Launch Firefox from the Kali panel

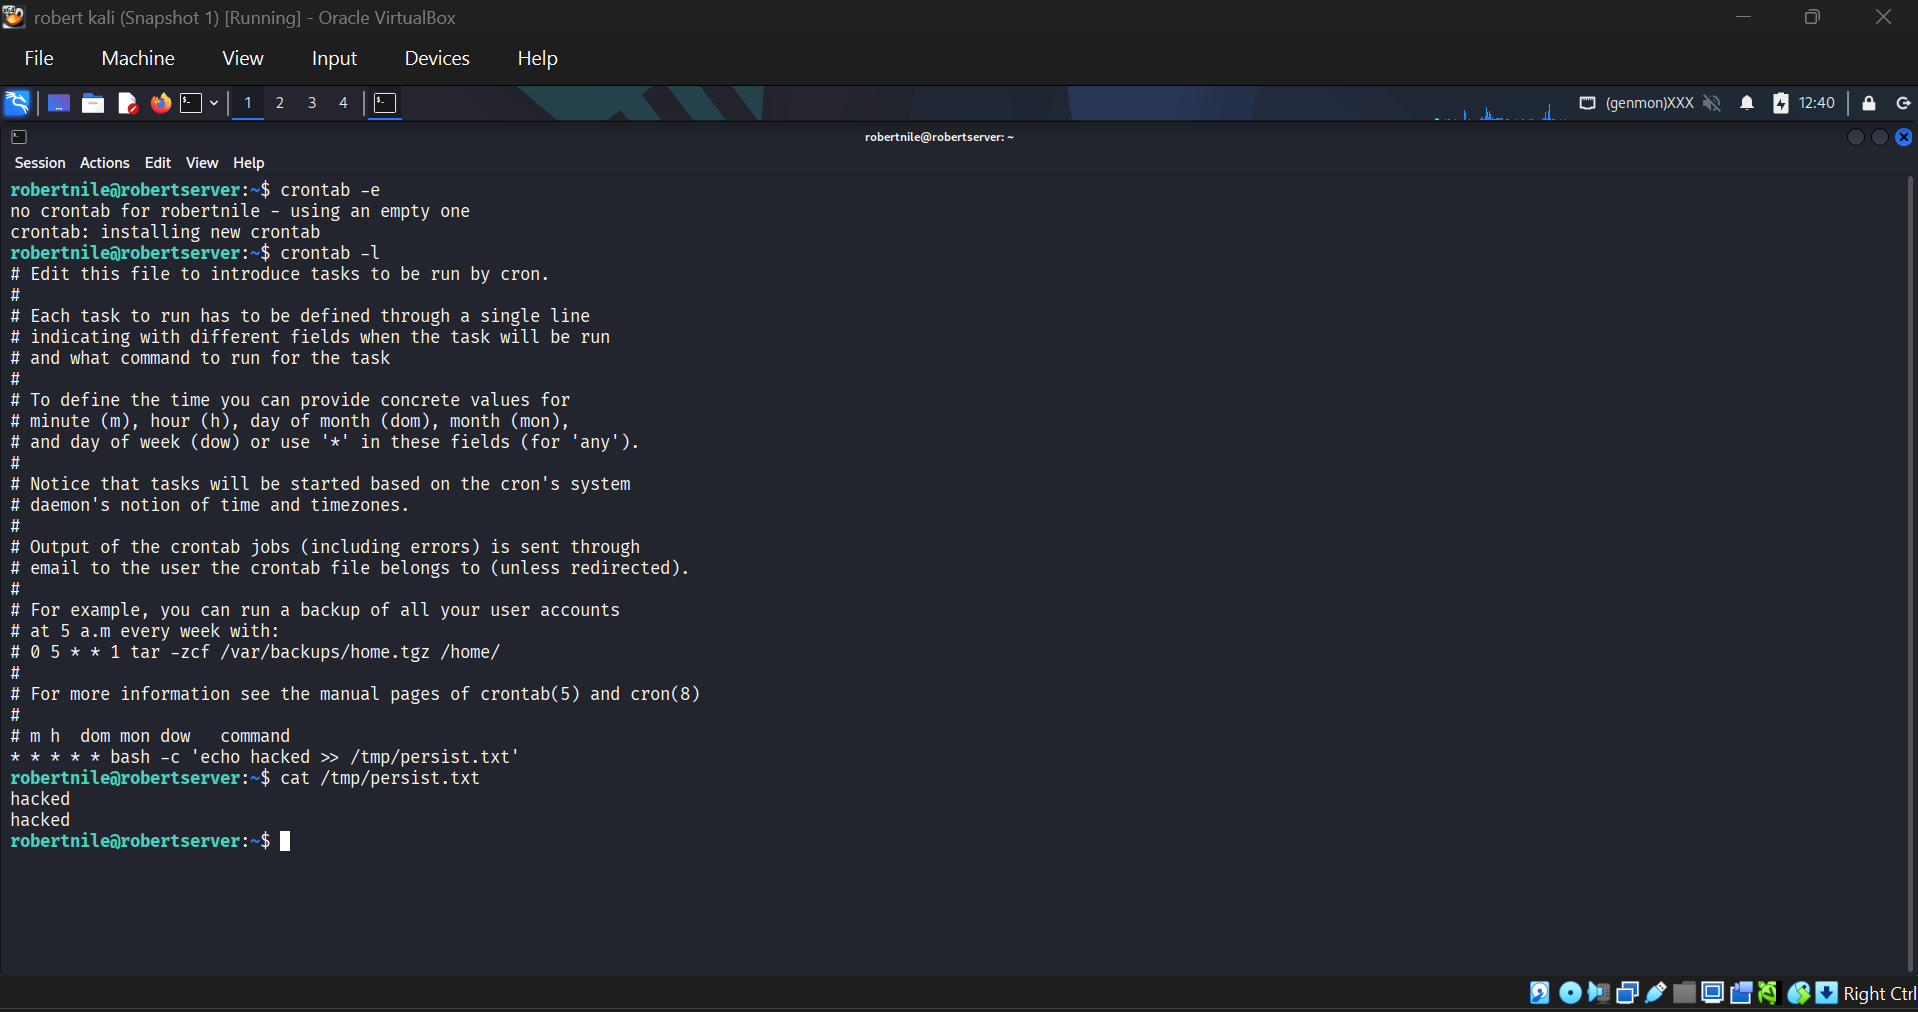pos(160,103)
